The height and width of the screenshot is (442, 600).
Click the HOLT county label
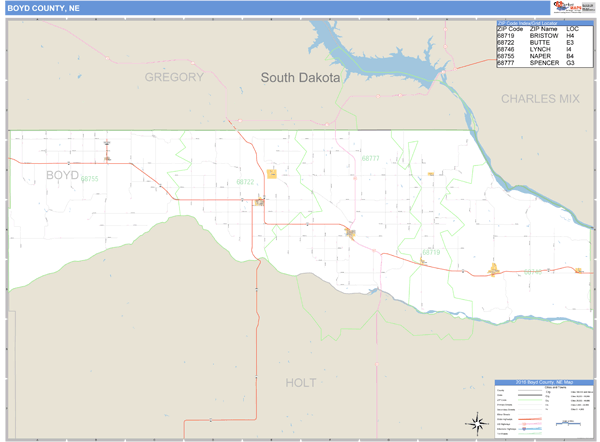(x=300, y=383)
